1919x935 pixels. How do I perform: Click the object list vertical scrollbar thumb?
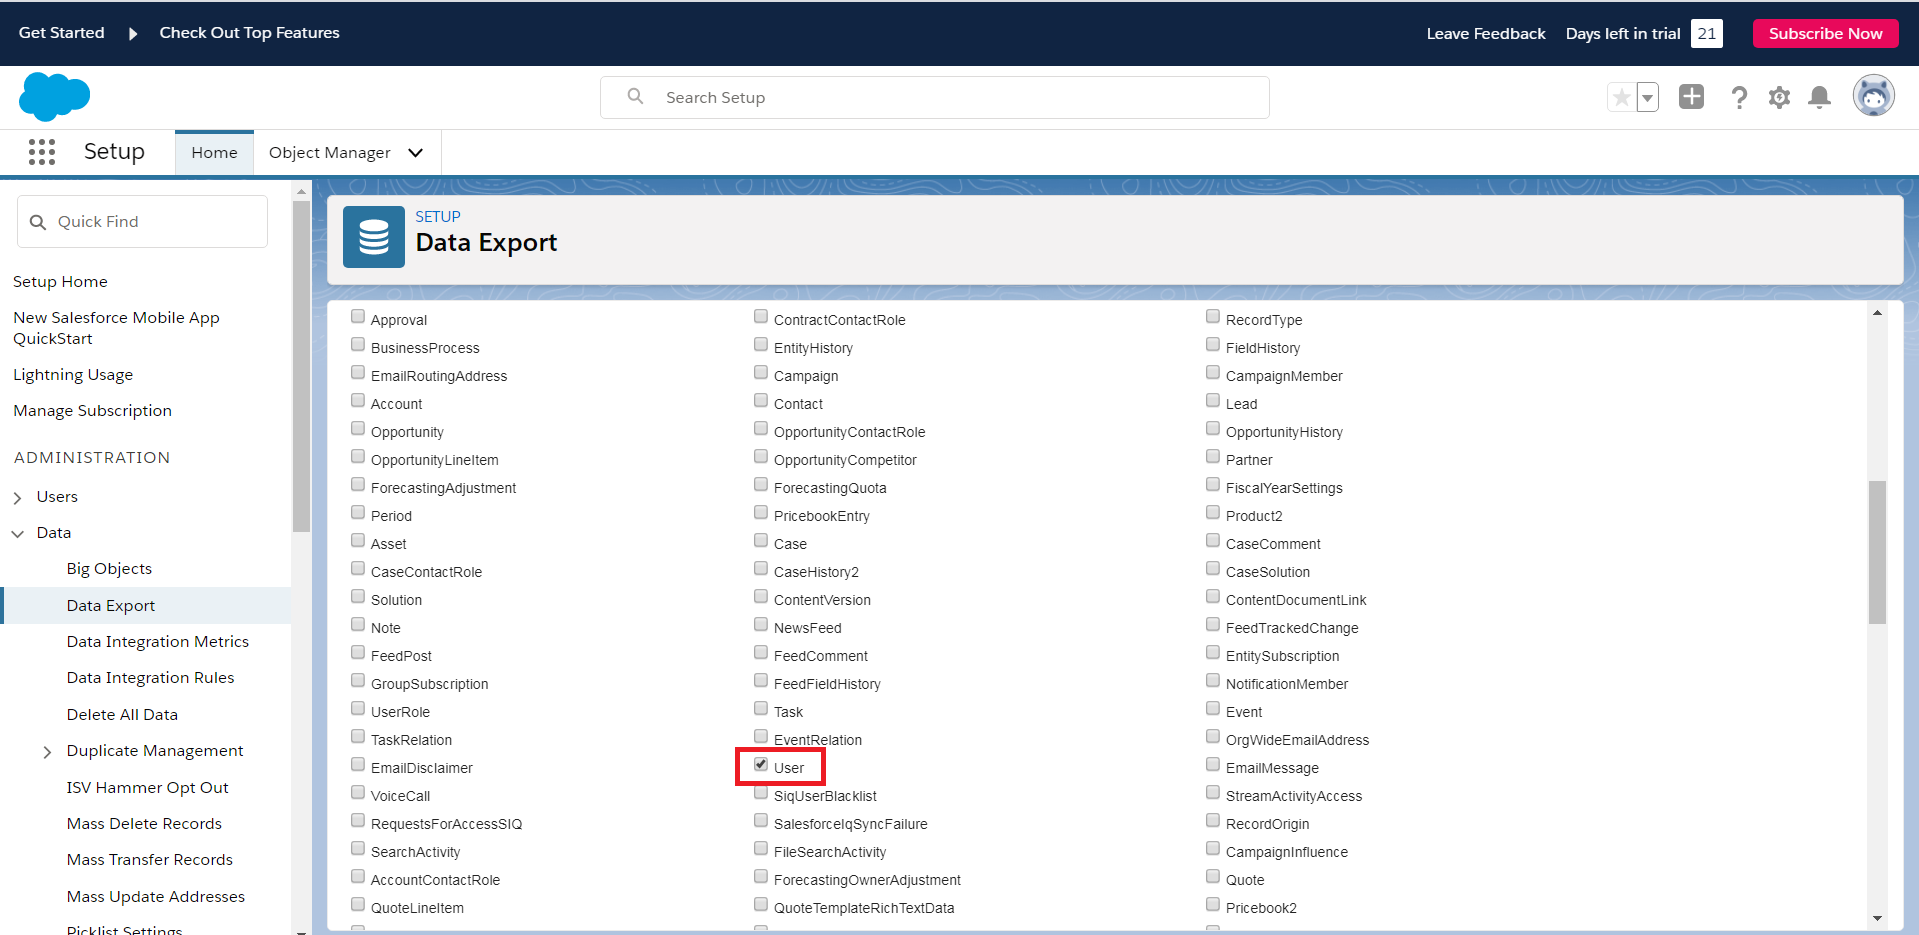(1877, 552)
